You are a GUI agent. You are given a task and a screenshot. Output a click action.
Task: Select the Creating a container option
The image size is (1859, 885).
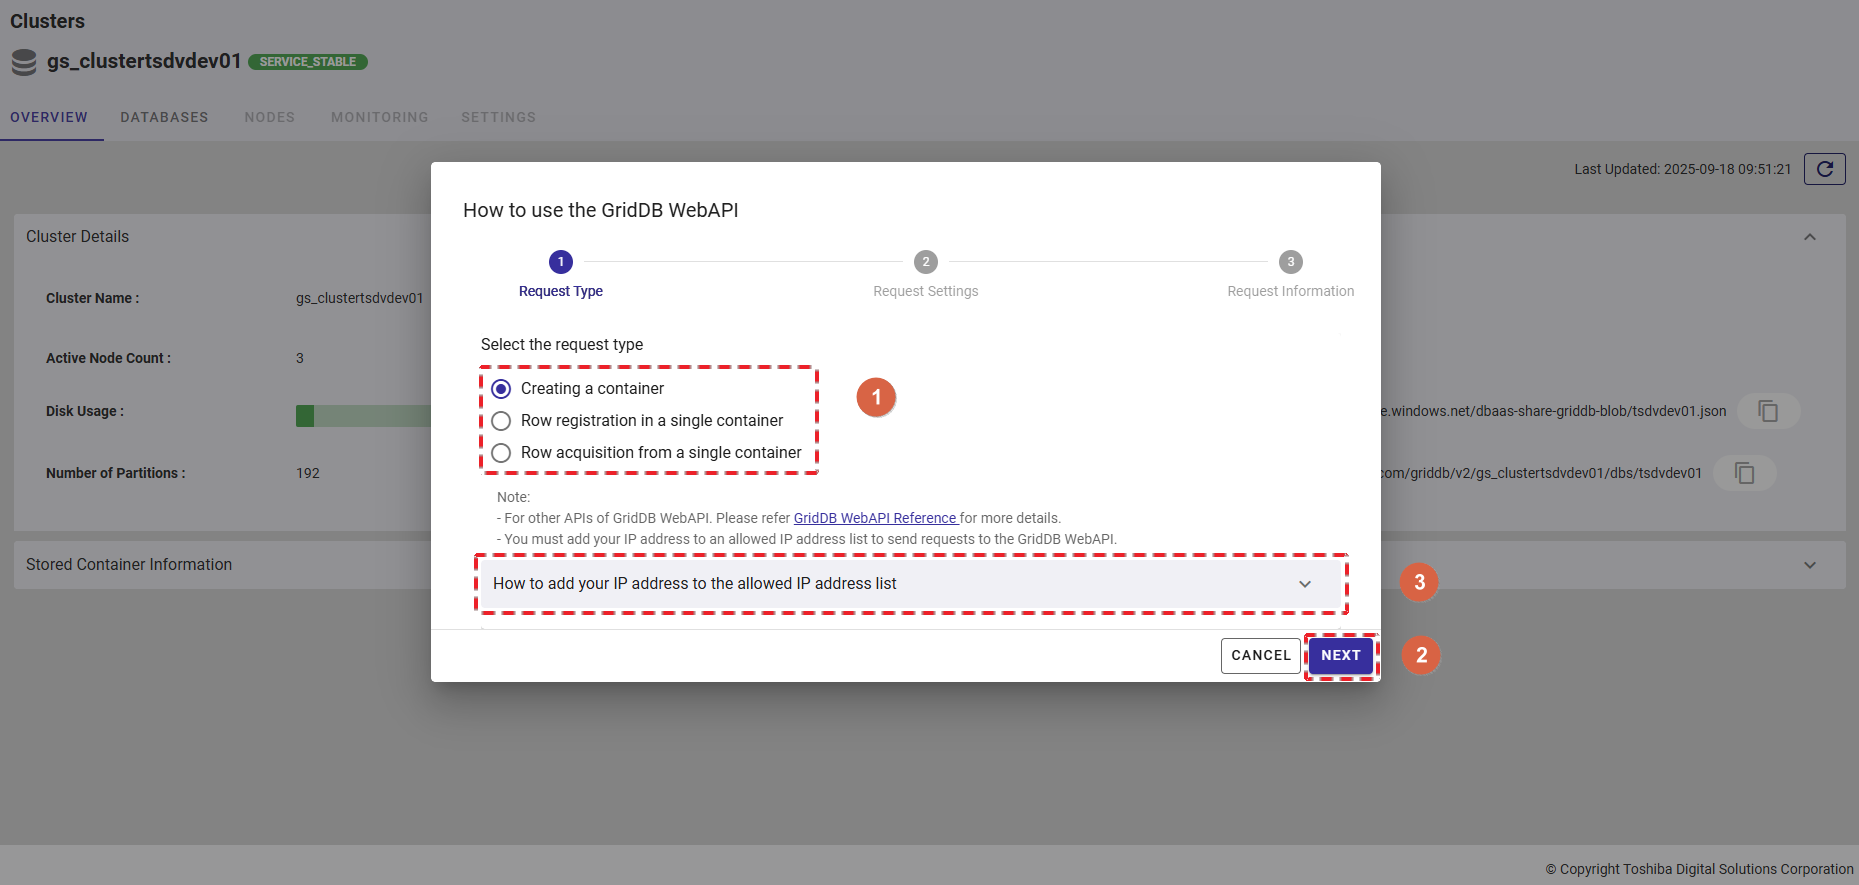tap(501, 389)
